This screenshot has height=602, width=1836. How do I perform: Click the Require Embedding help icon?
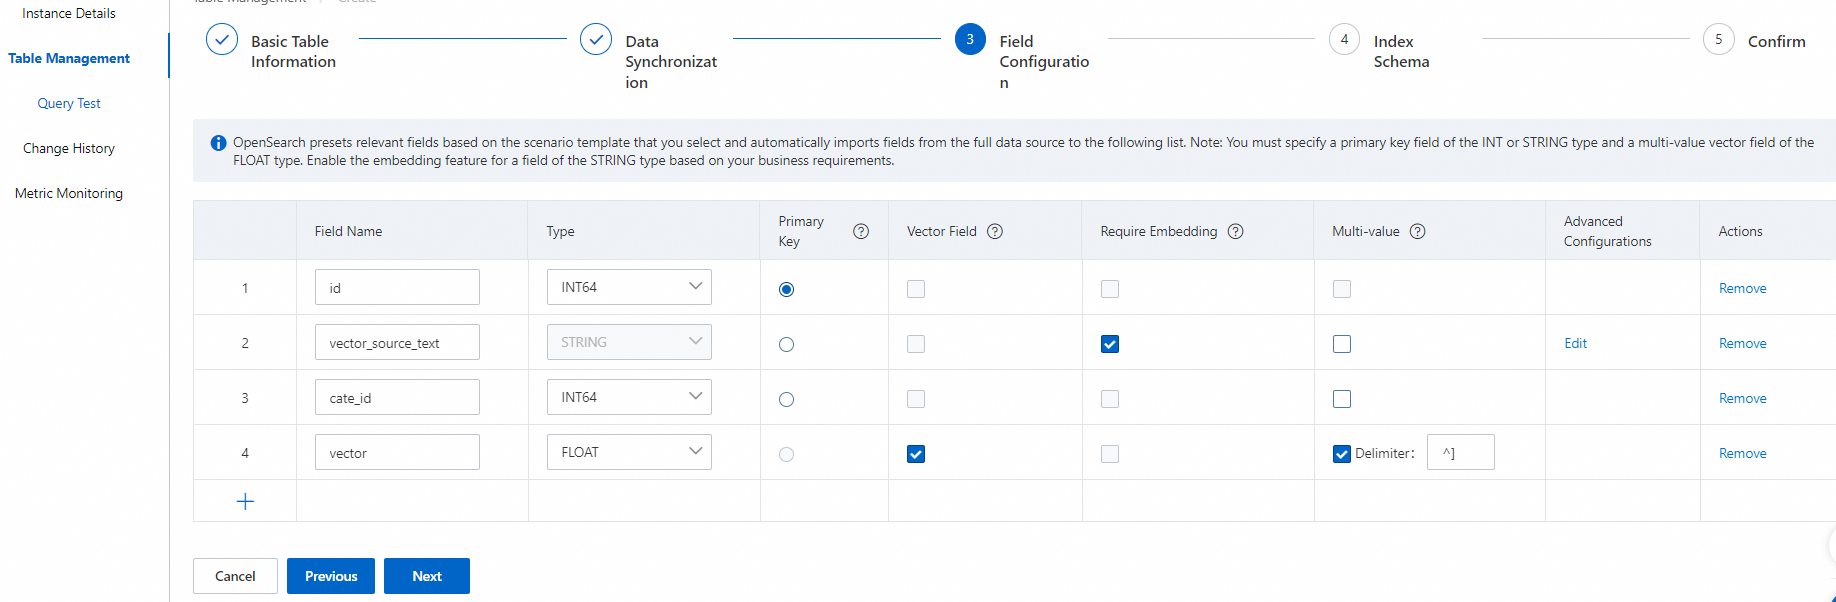click(x=1236, y=231)
